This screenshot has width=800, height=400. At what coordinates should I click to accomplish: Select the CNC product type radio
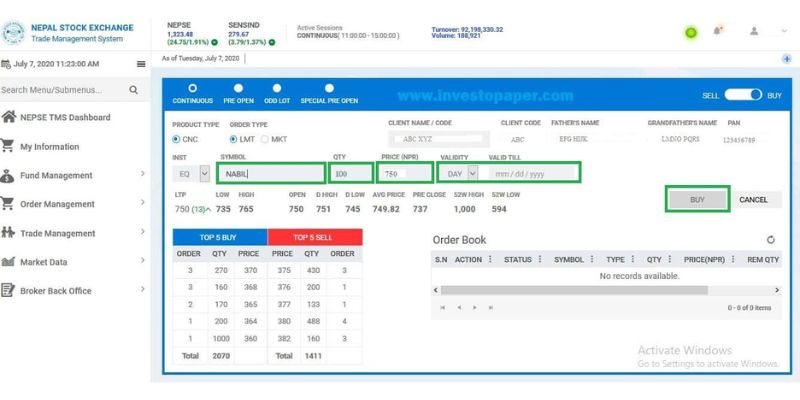pos(176,139)
